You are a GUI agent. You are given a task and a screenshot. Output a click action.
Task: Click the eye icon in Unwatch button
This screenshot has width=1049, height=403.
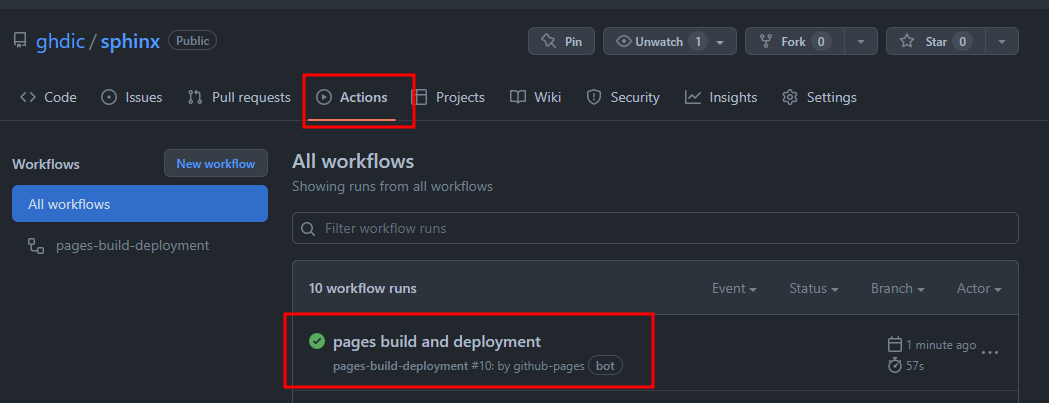tap(624, 42)
